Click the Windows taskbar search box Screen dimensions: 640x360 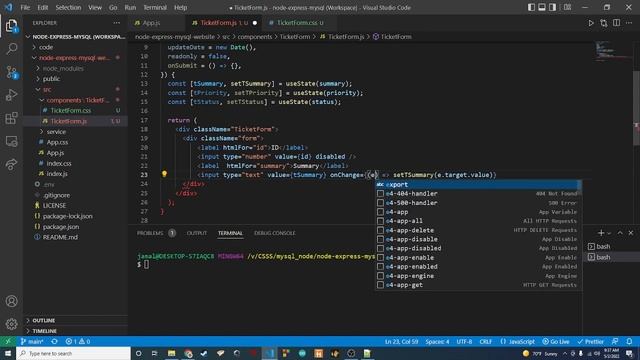(x=73, y=353)
